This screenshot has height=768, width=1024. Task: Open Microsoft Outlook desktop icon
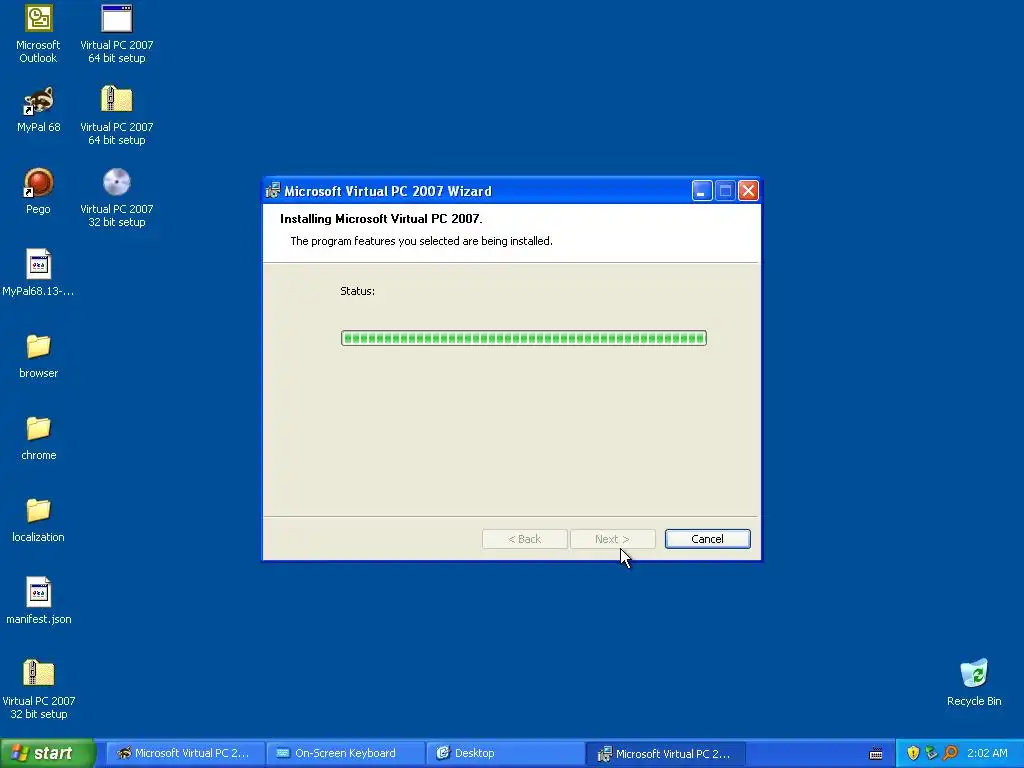(x=38, y=34)
